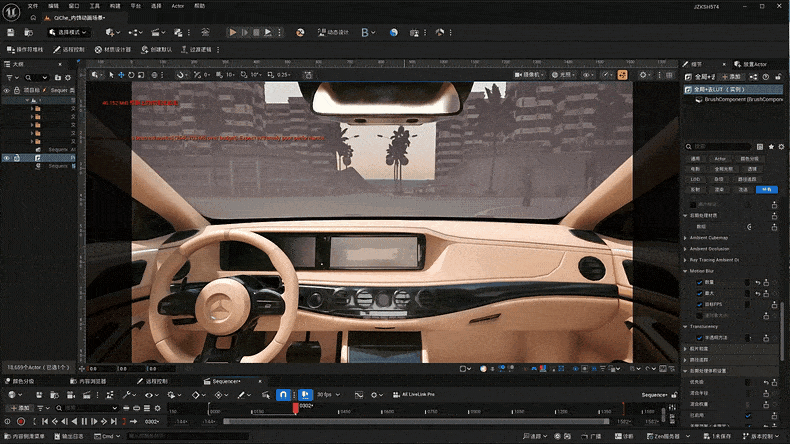Open the Tools menu in the menu bar

95,6
